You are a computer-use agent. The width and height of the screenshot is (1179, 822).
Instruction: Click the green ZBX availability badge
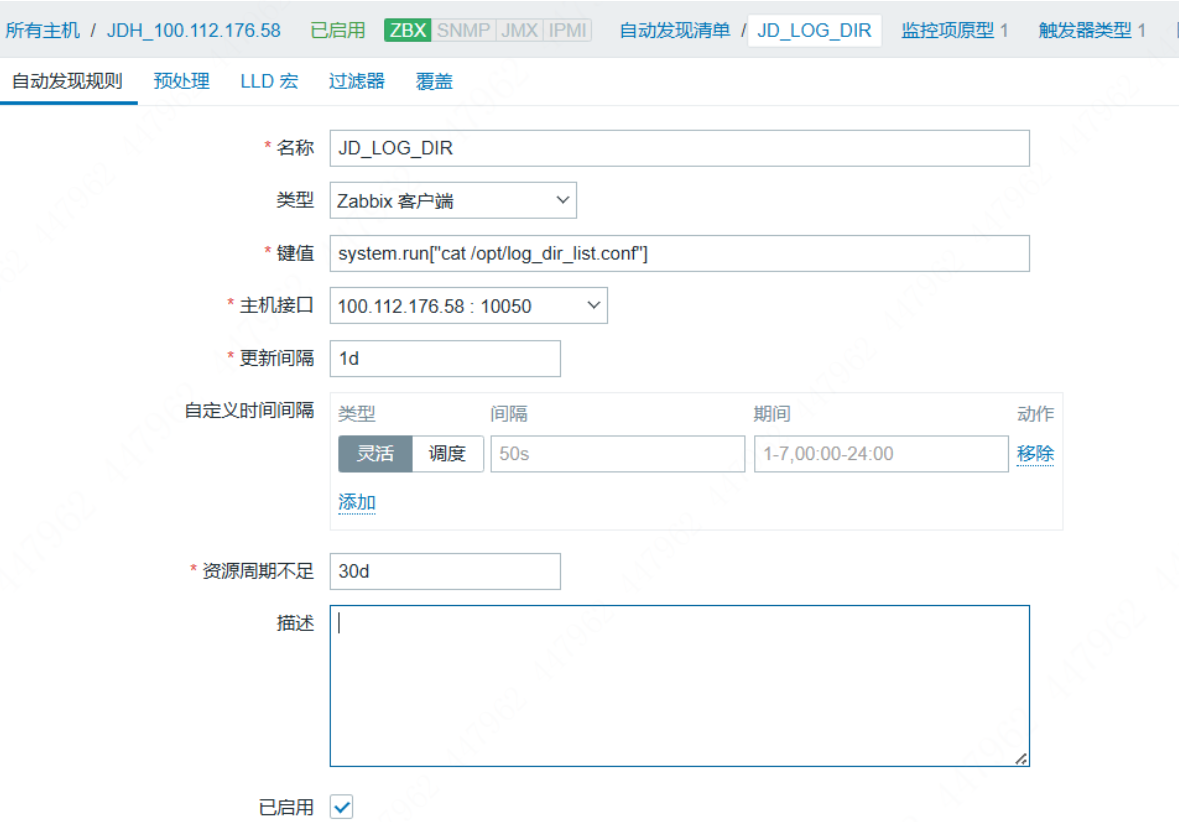click(407, 30)
